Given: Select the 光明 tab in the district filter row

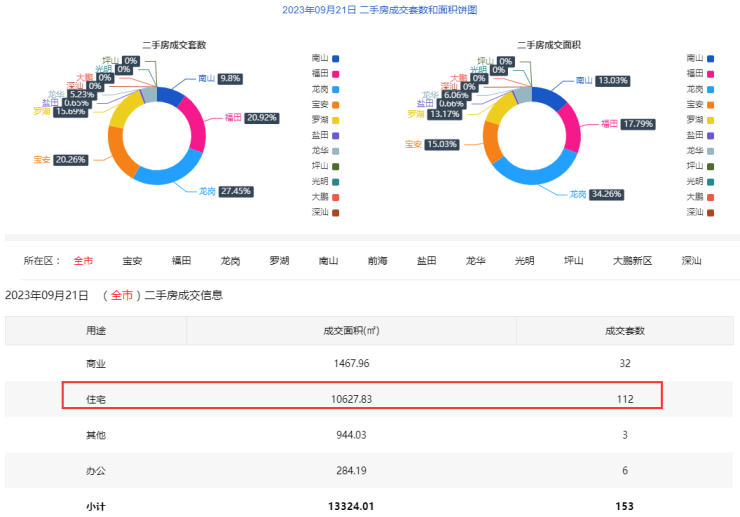Looking at the screenshot, I should coord(524,261).
